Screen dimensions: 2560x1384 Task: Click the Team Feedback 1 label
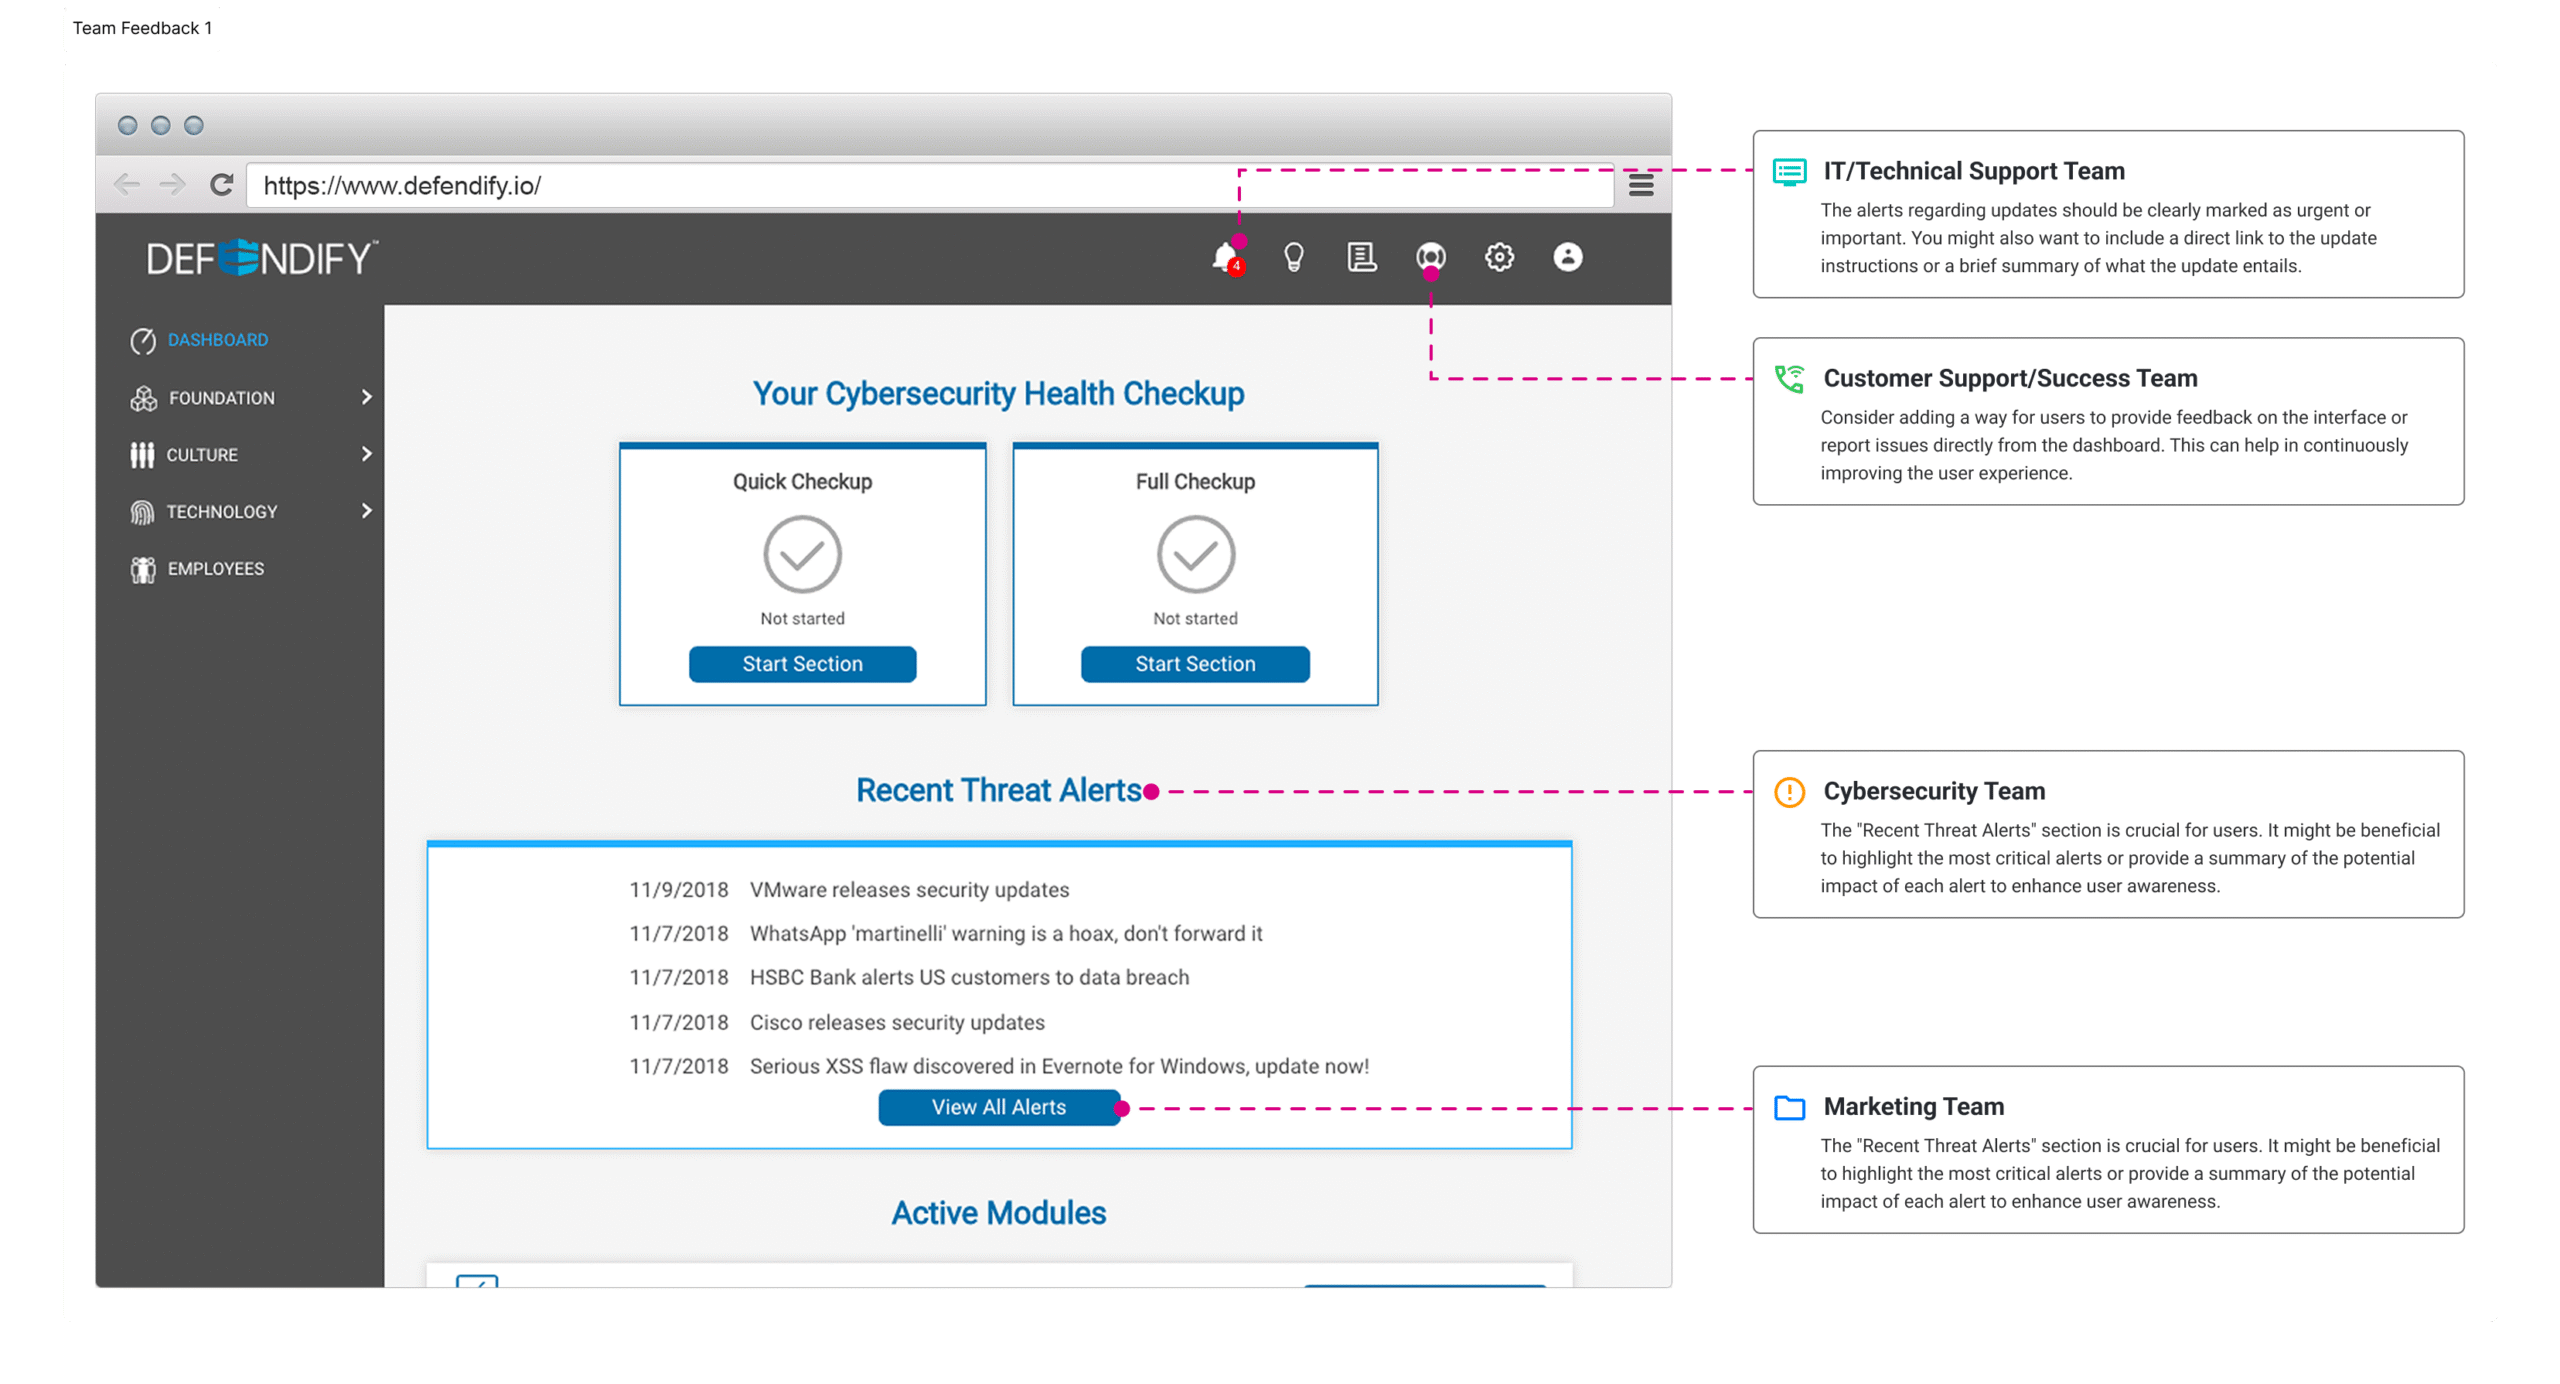[x=142, y=28]
